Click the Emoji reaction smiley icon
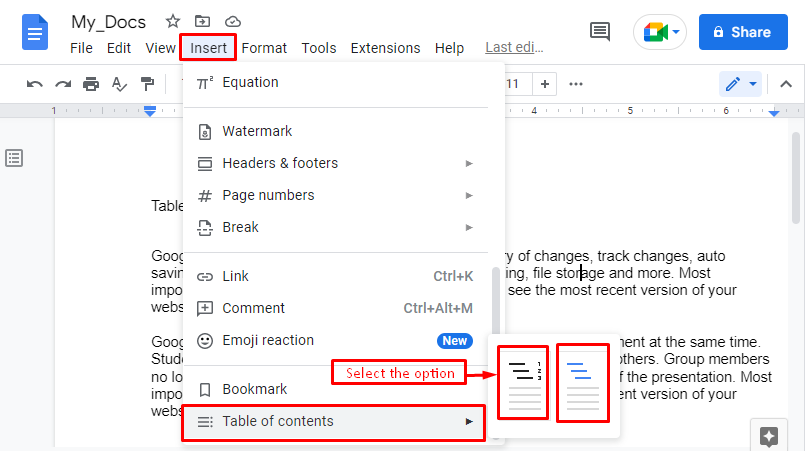The width and height of the screenshot is (805, 451). click(x=205, y=341)
